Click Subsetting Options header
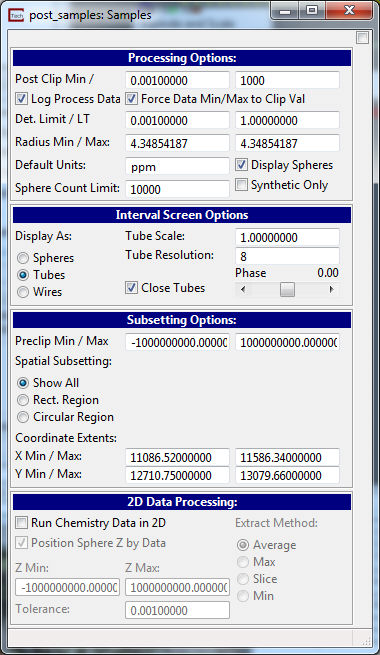Screen dimensions: 380x655 coord(182,320)
